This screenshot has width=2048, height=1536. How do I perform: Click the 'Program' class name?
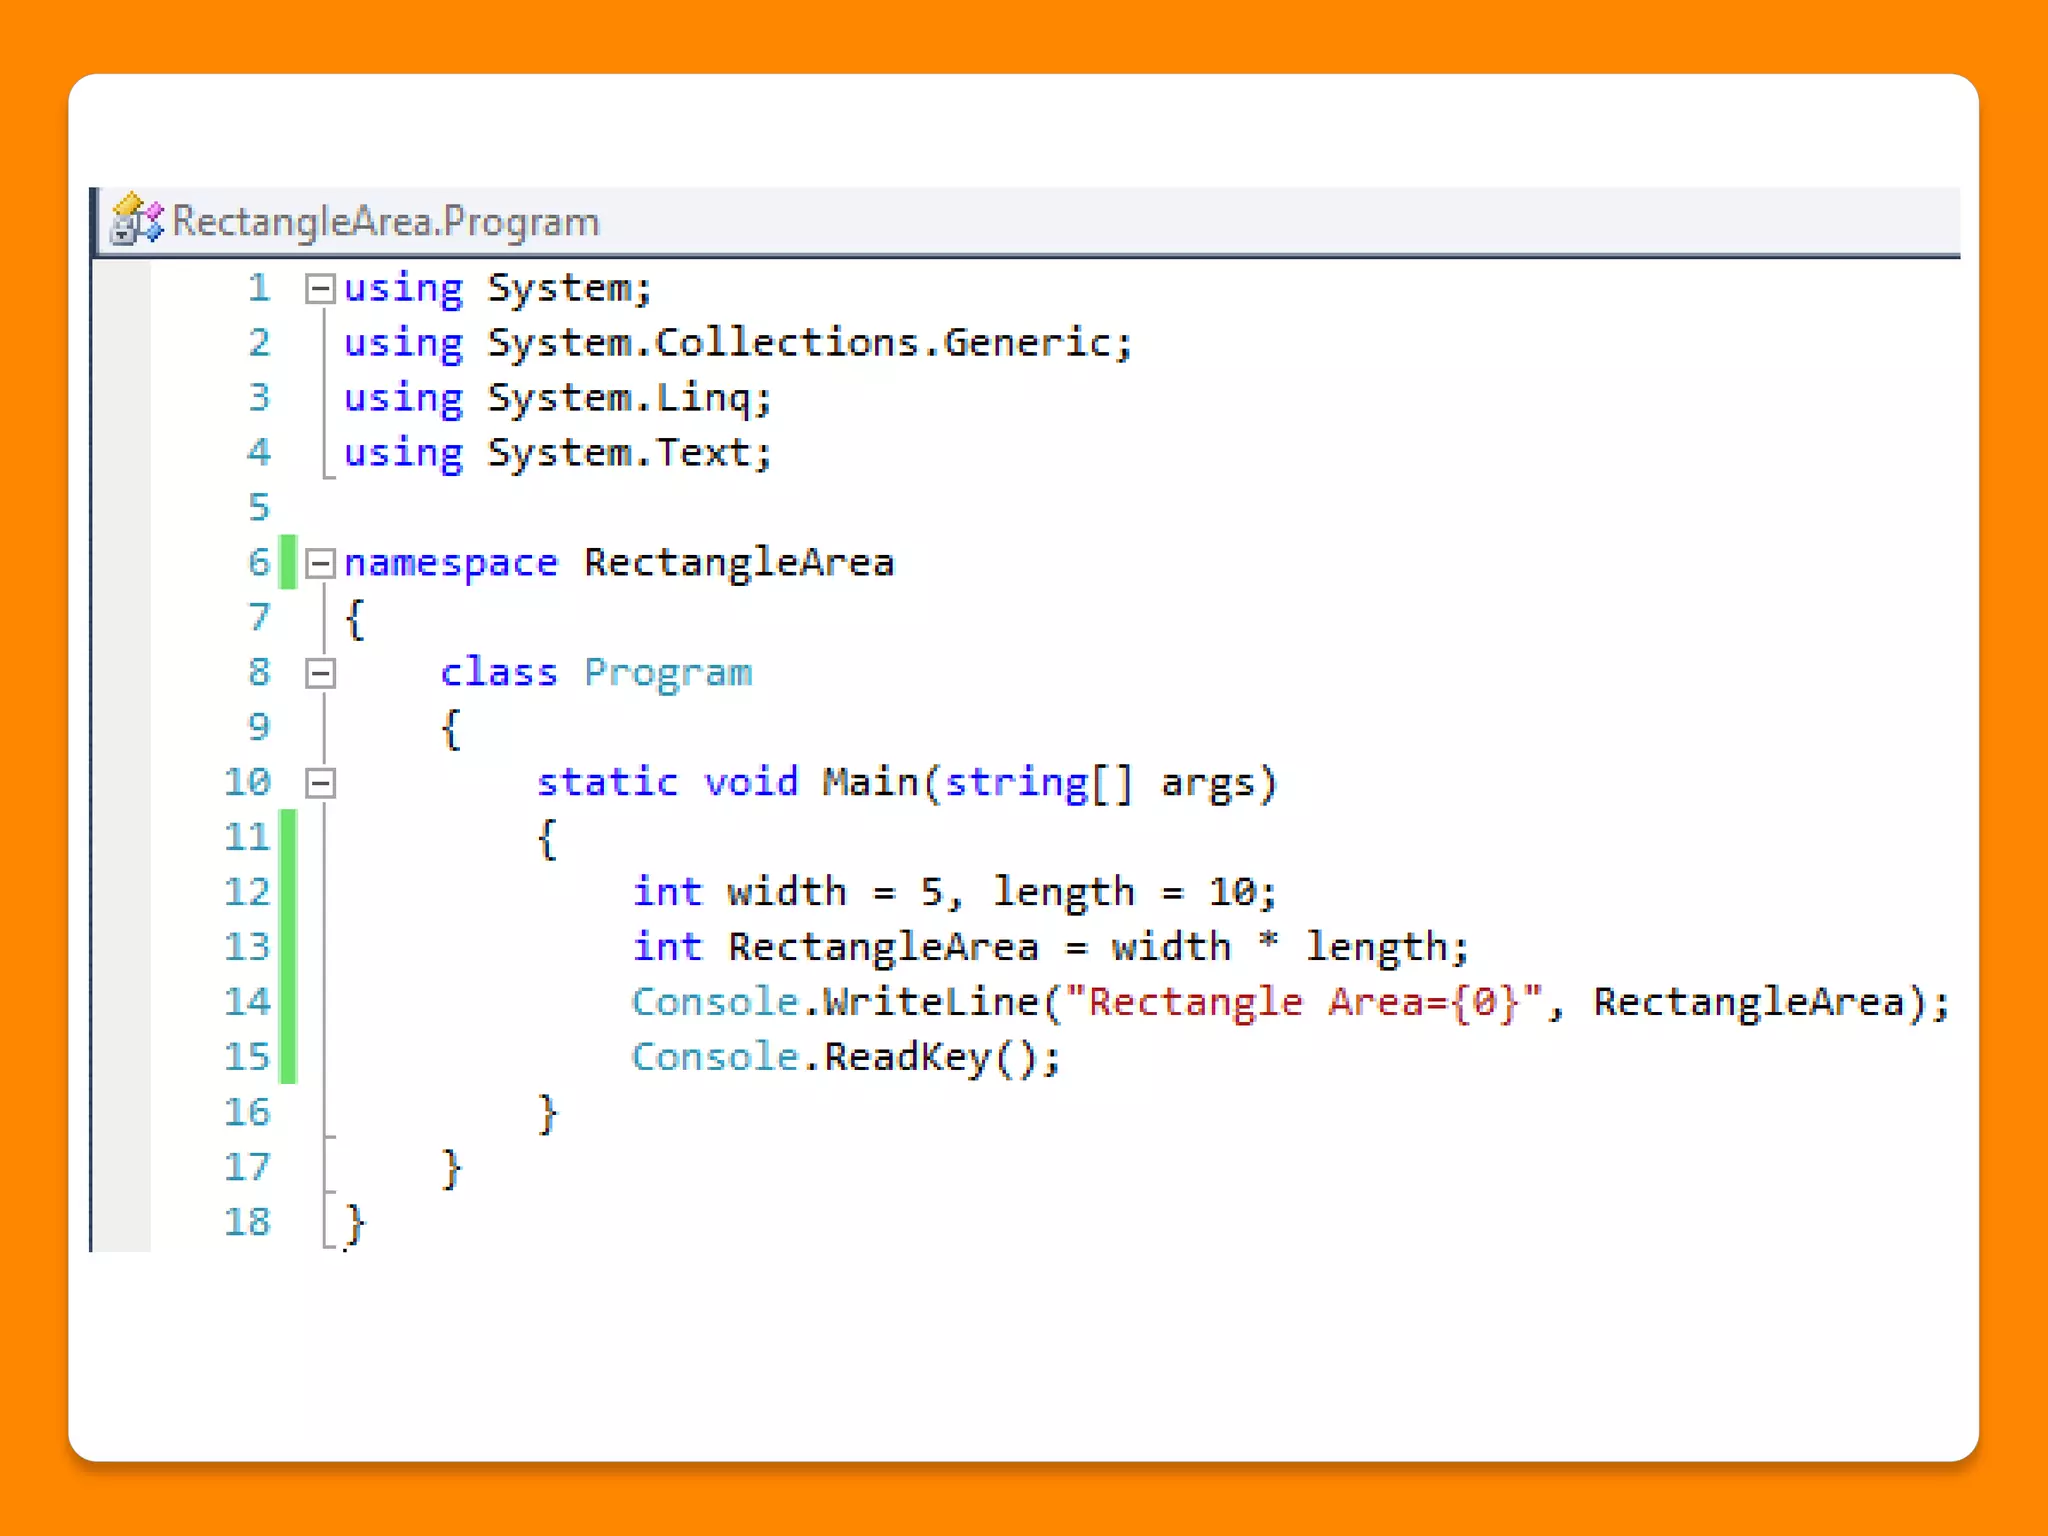(668, 673)
